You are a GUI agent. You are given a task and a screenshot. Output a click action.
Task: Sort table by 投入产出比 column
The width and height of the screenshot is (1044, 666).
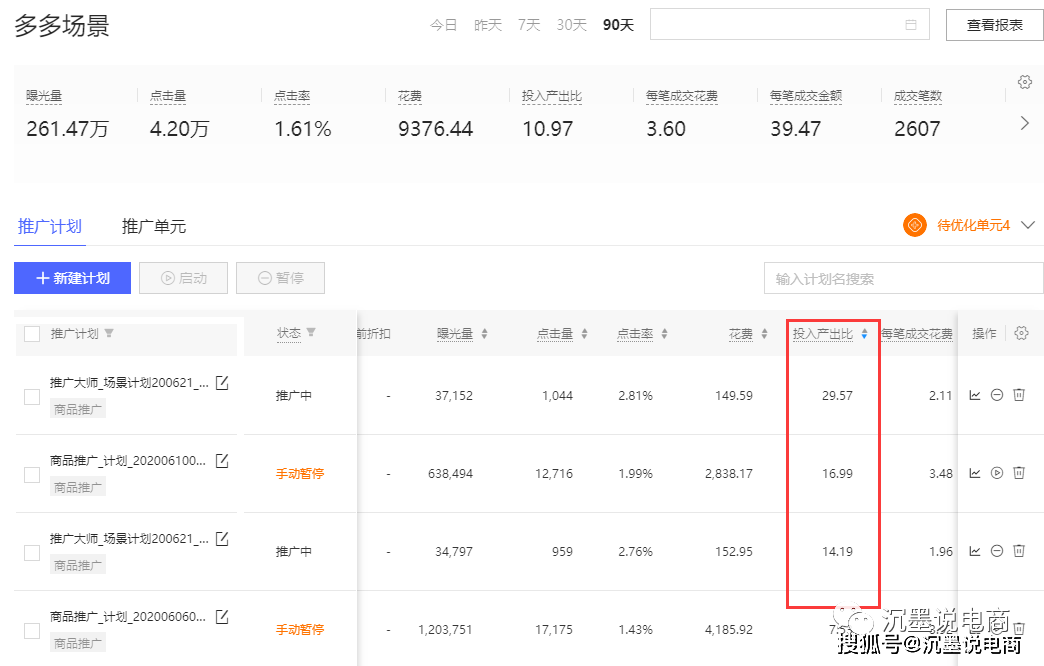pyautogui.click(x=864, y=334)
